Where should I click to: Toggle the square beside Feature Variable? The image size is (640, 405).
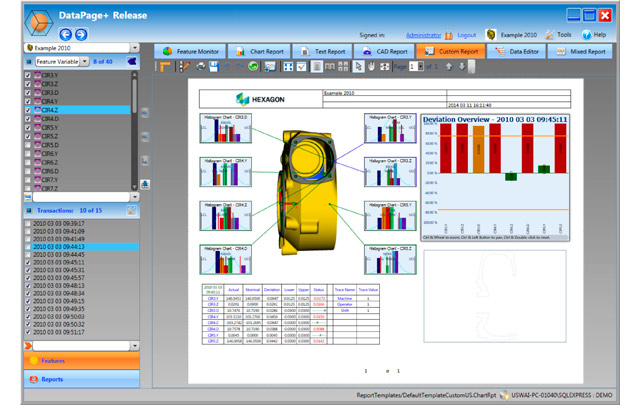[29, 62]
